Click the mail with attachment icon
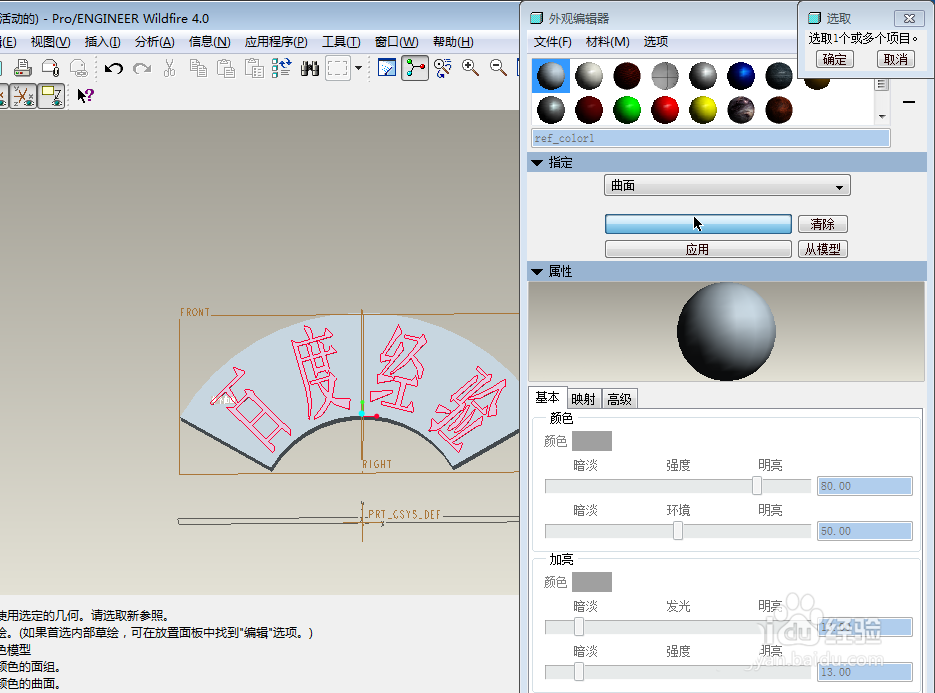Screen dimensions: 935x693 pos(51,68)
